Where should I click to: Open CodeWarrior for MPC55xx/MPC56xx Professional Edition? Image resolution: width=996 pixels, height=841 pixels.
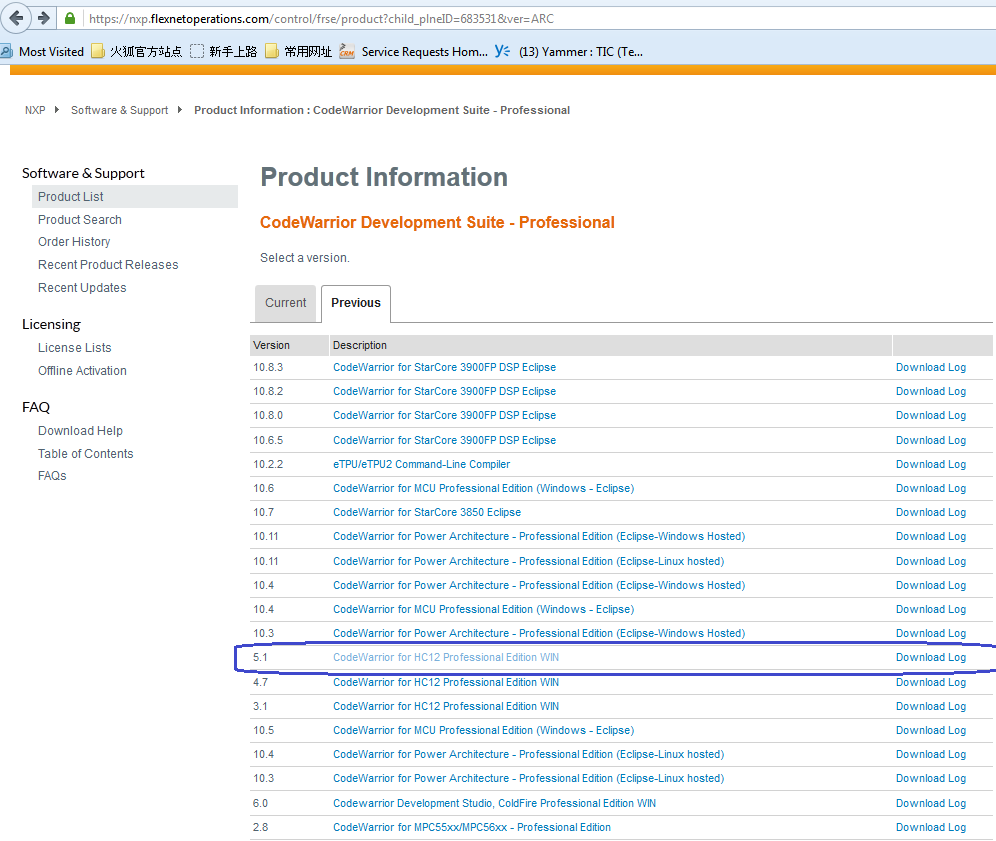tap(472, 828)
